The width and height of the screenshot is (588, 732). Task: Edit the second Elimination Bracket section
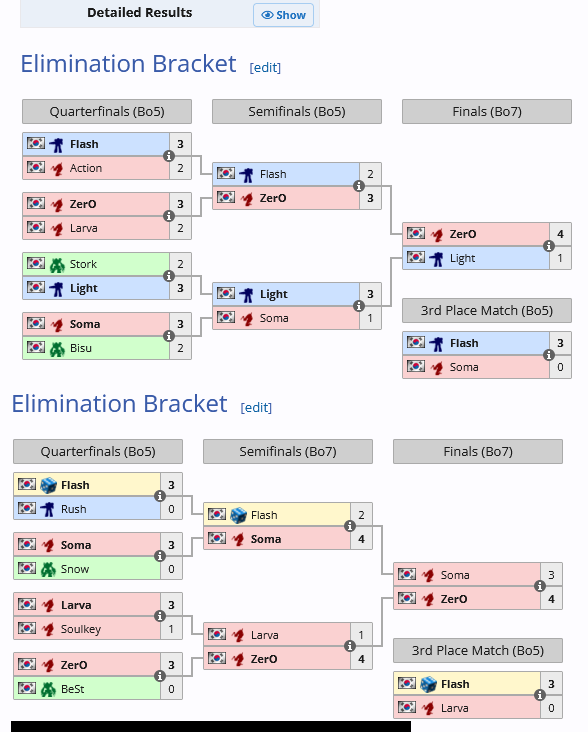click(x=256, y=408)
